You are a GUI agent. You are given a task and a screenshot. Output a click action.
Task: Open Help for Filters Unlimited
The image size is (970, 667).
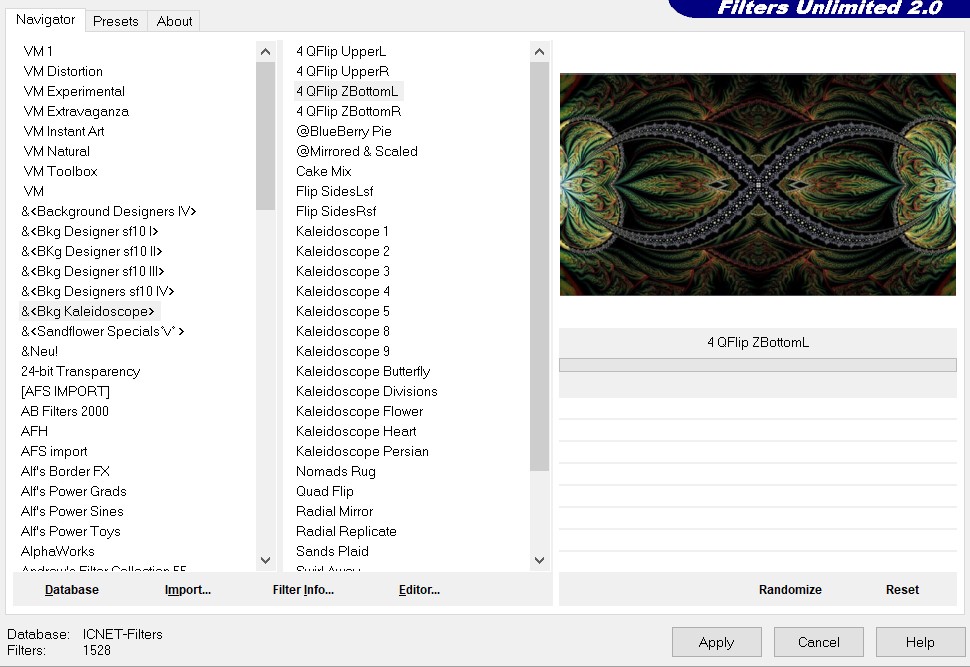point(920,642)
